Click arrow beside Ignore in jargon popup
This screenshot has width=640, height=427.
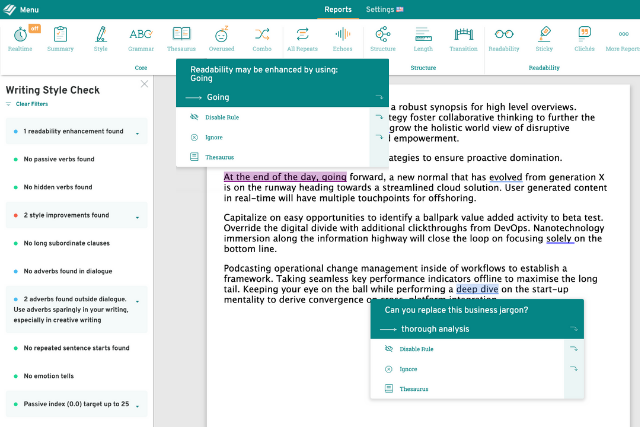(574, 369)
